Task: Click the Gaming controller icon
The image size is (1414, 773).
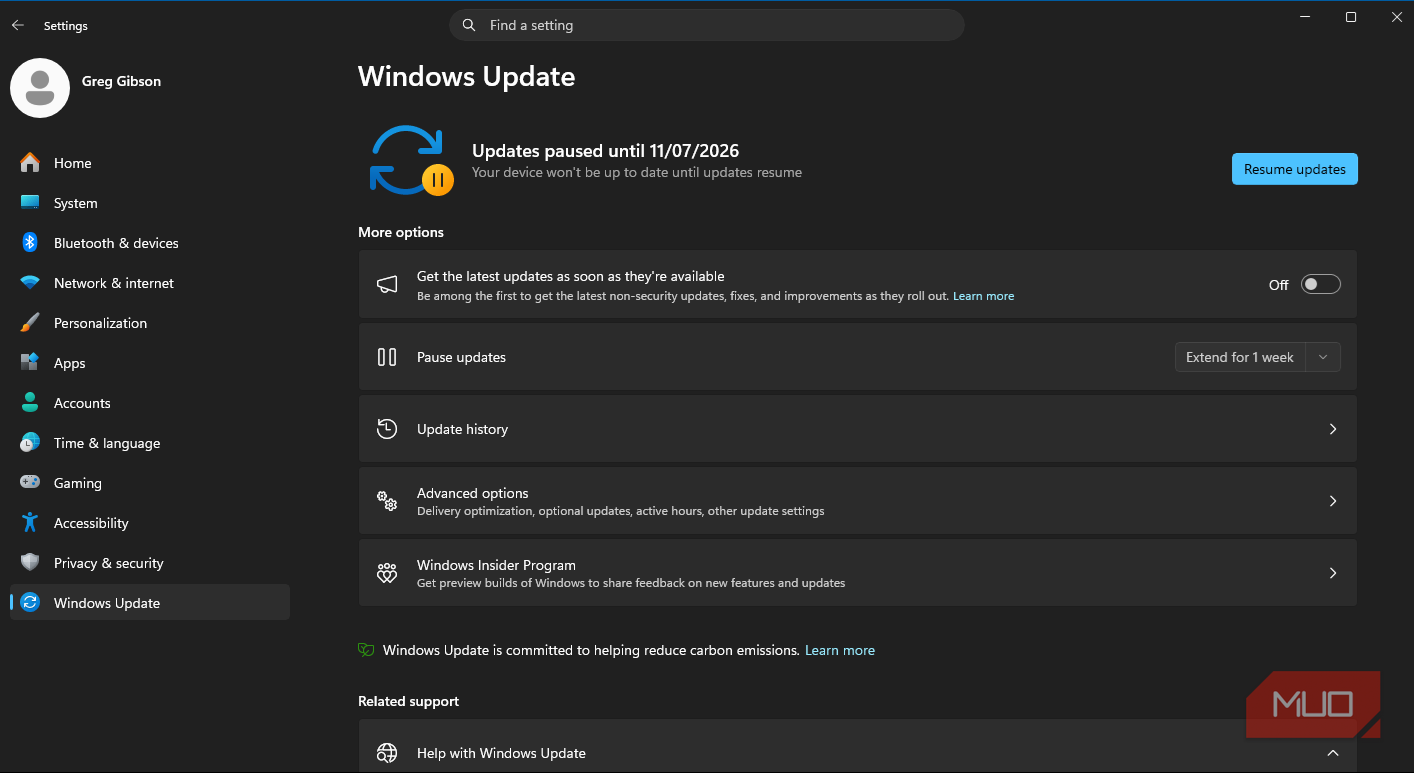Action: pyautogui.click(x=30, y=483)
